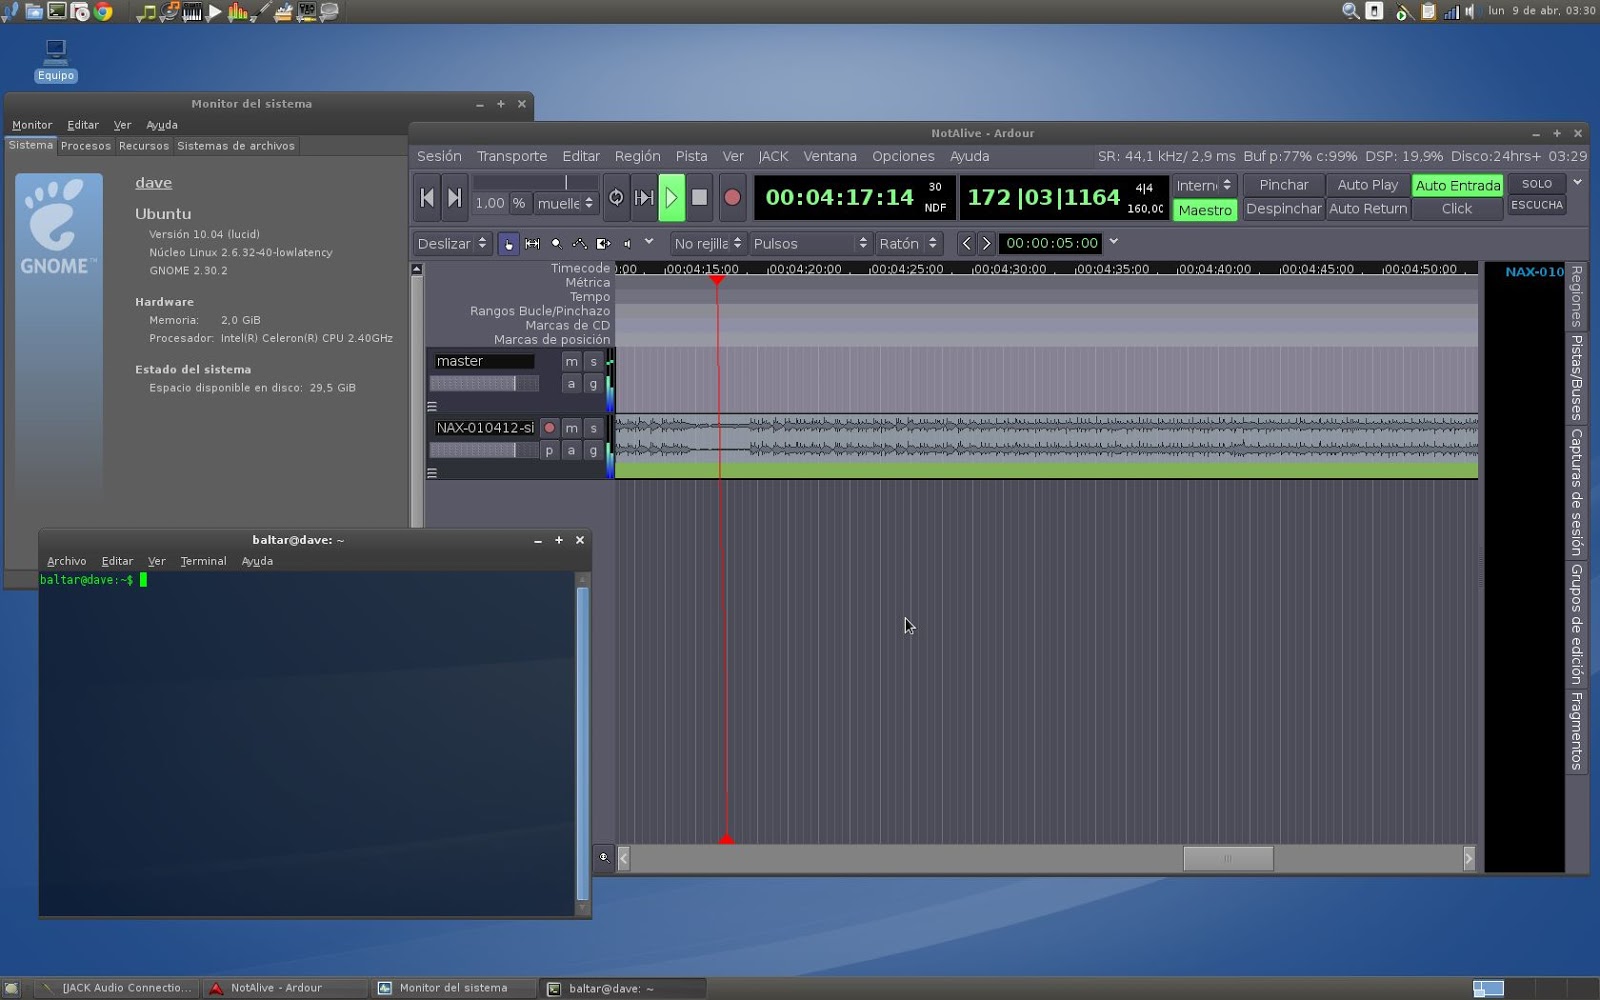Switch to Procesos tab in Monitor del sistema
The image size is (1600, 1000).
pyautogui.click(x=86, y=146)
